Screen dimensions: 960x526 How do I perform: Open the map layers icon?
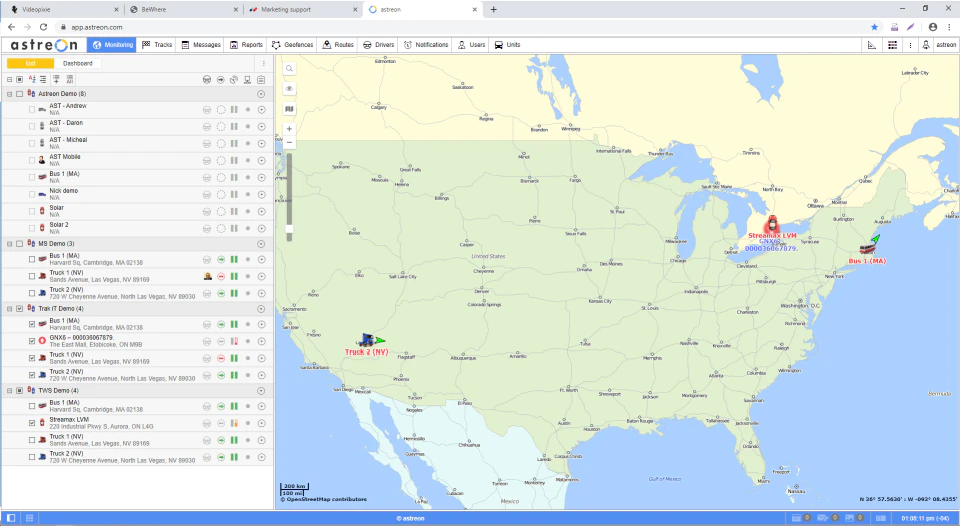click(x=289, y=109)
